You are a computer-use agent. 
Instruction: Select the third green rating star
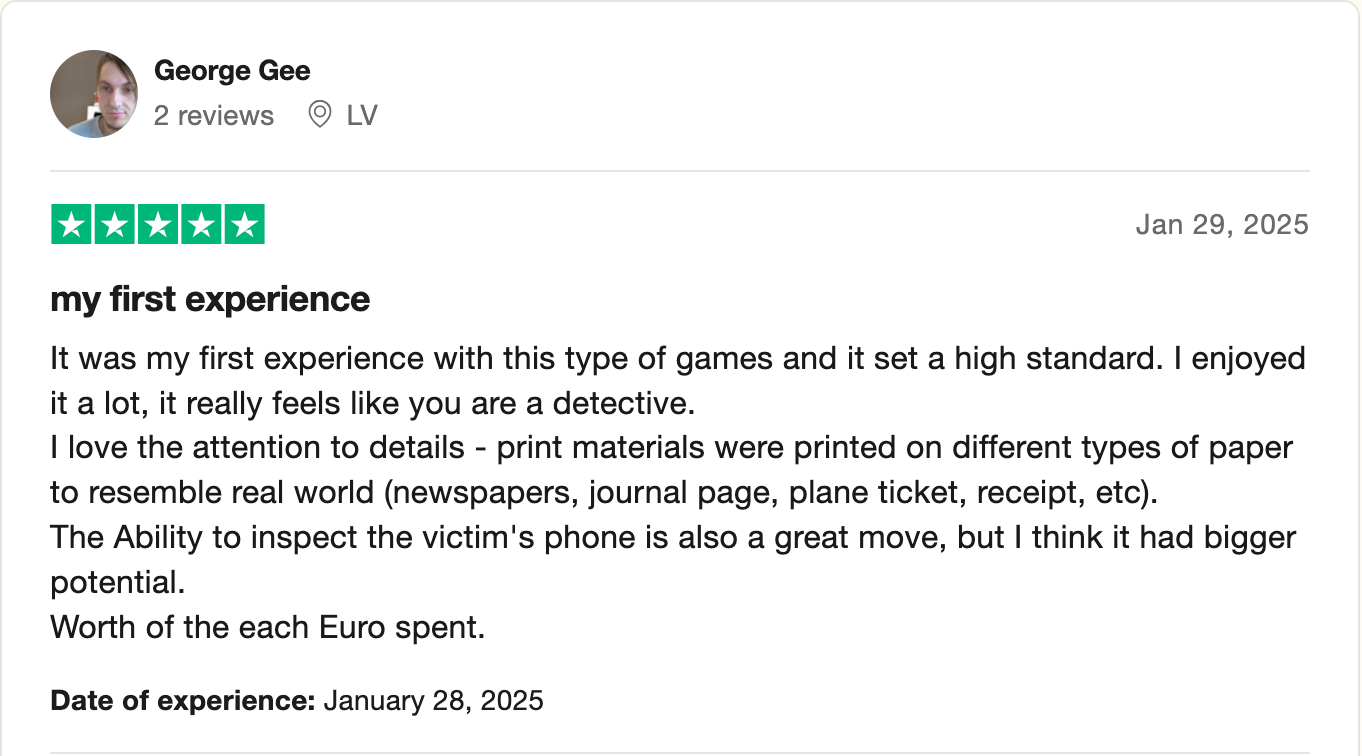(x=158, y=224)
